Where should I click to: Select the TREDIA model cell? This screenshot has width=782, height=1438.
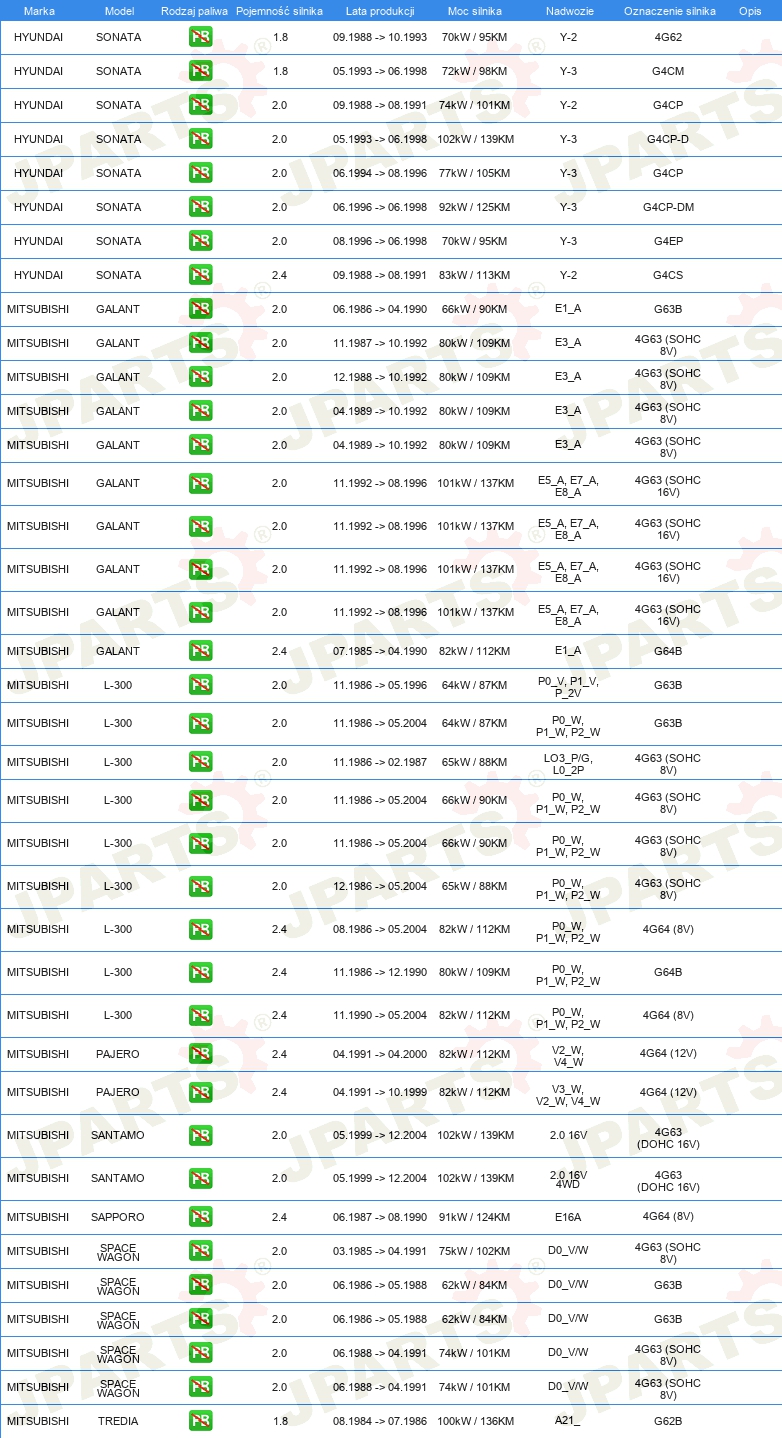pyautogui.click(x=118, y=1421)
